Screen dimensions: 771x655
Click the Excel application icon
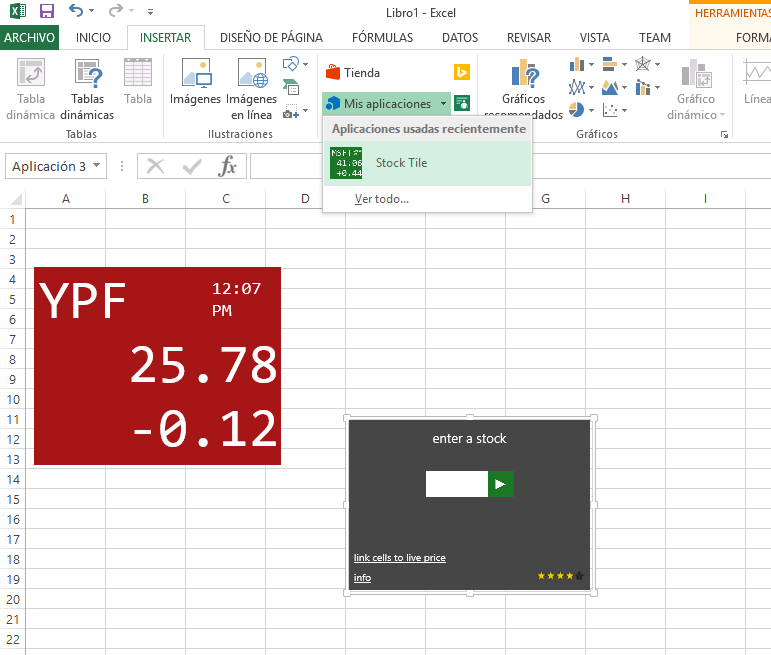(18, 11)
